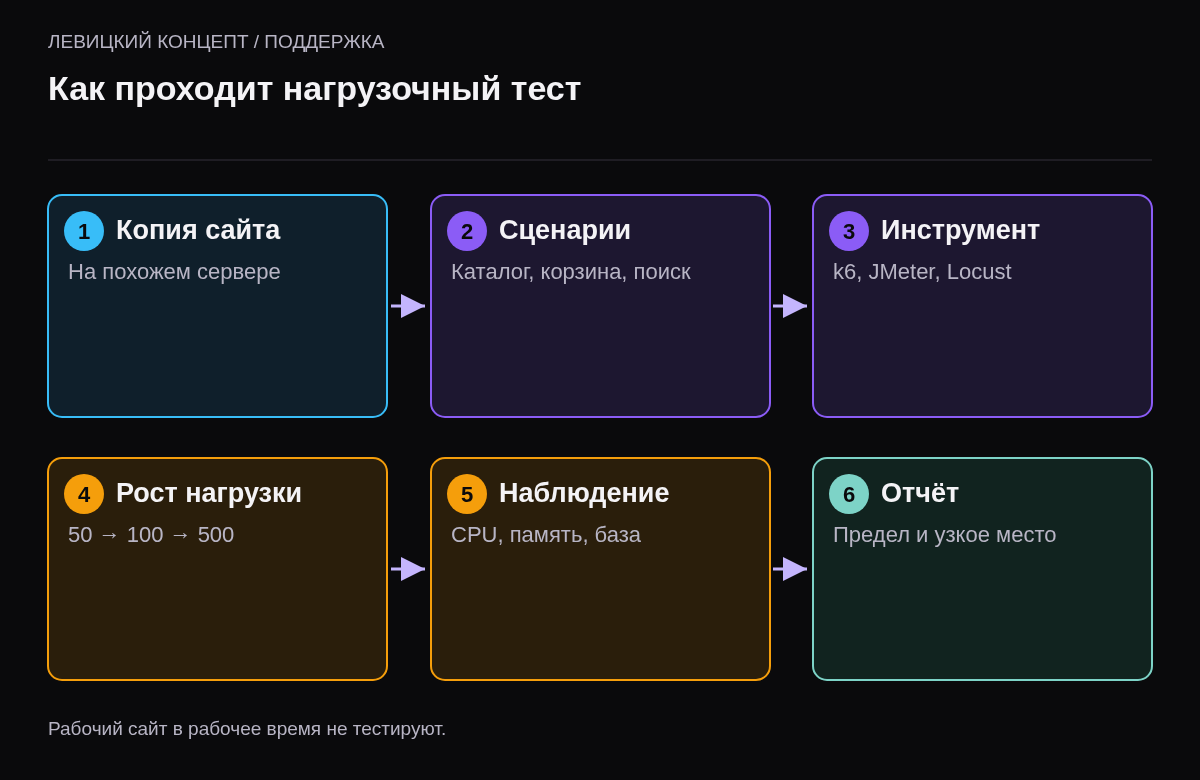Select the «Отчёт» card title
This screenshot has height=780, width=1200.
(x=920, y=493)
